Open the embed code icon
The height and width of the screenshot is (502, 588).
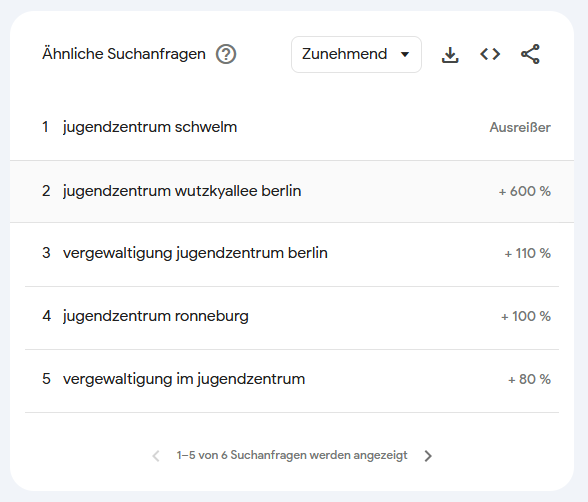490,54
